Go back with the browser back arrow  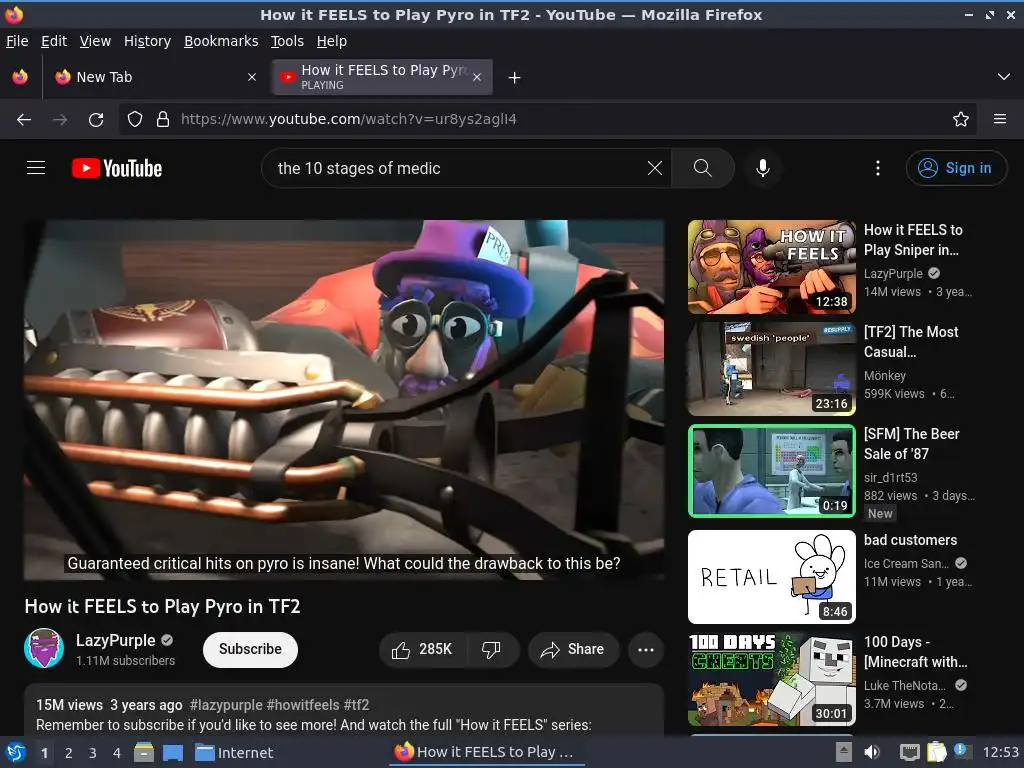point(24,120)
